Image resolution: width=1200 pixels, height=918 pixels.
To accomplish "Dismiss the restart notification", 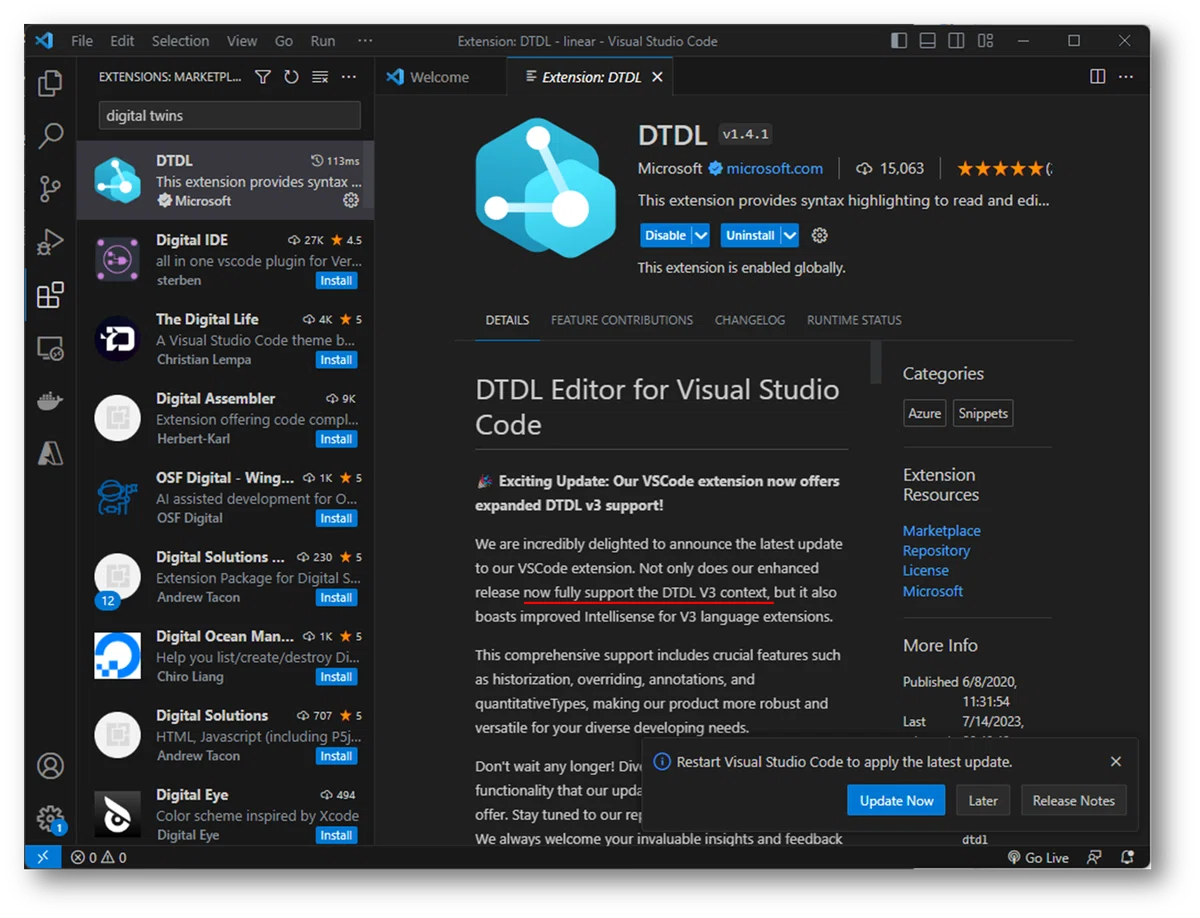I will [1116, 762].
